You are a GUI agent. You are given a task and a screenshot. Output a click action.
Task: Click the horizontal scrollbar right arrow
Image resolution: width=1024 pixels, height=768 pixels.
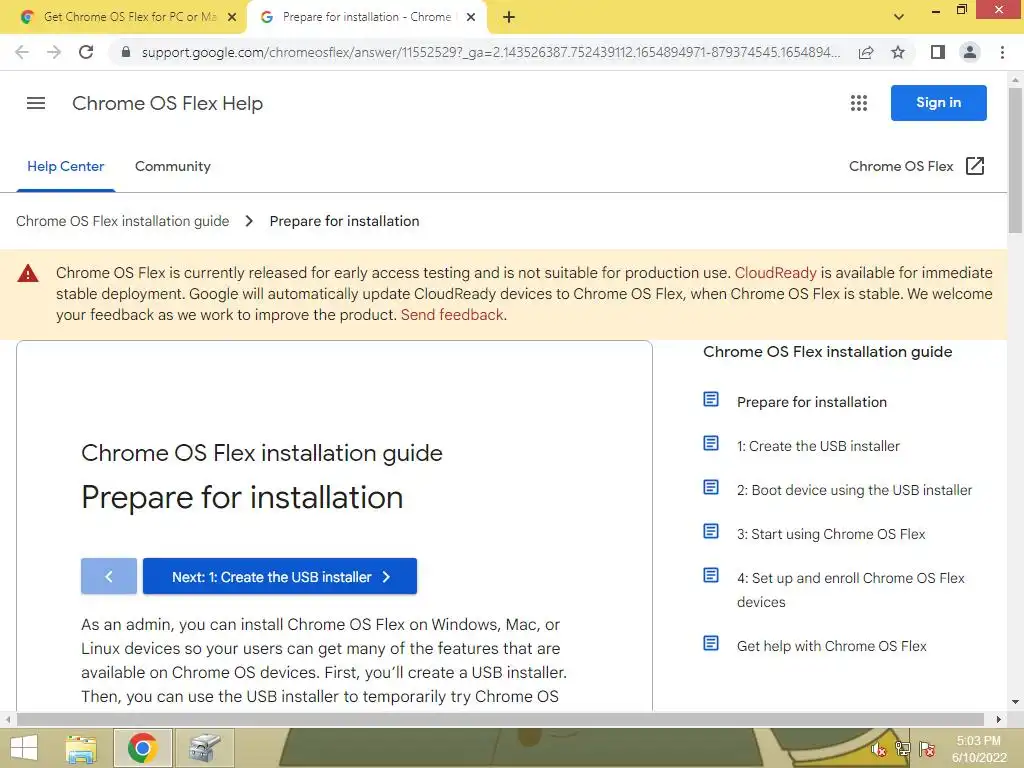[x=999, y=719]
